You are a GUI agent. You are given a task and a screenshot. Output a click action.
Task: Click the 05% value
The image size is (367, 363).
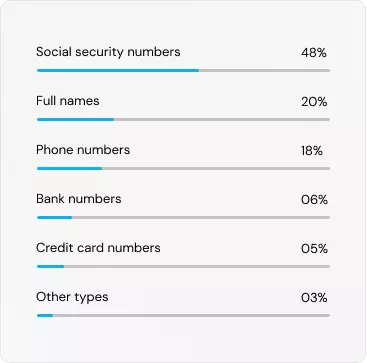click(x=314, y=249)
